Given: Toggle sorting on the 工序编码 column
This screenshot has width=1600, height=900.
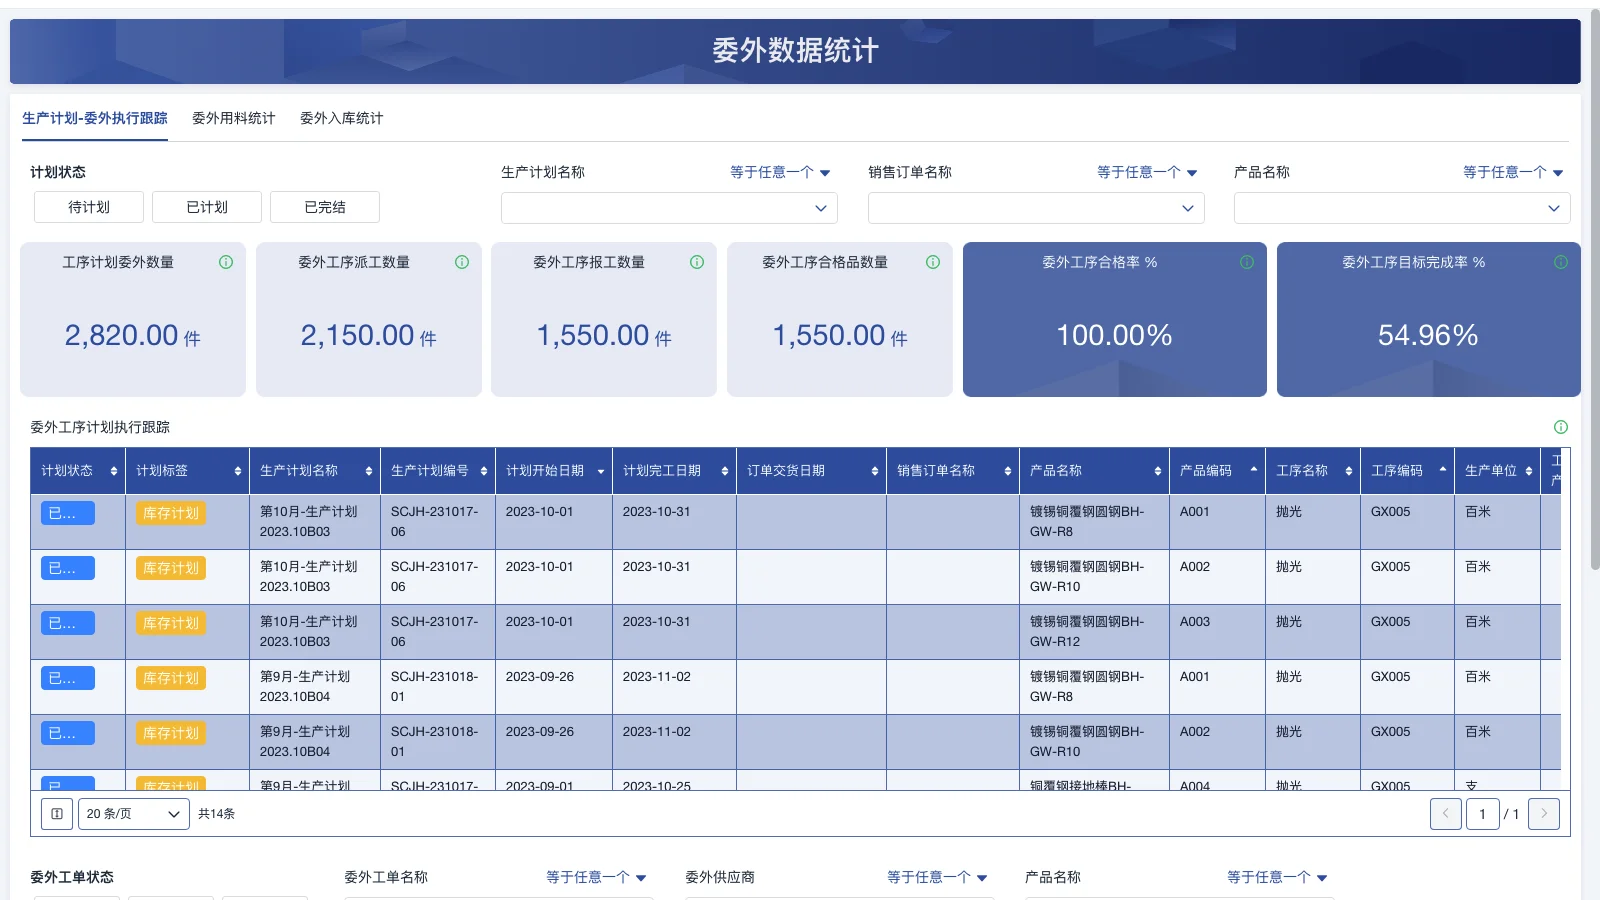Looking at the screenshot, I should tap(1441, 470).
